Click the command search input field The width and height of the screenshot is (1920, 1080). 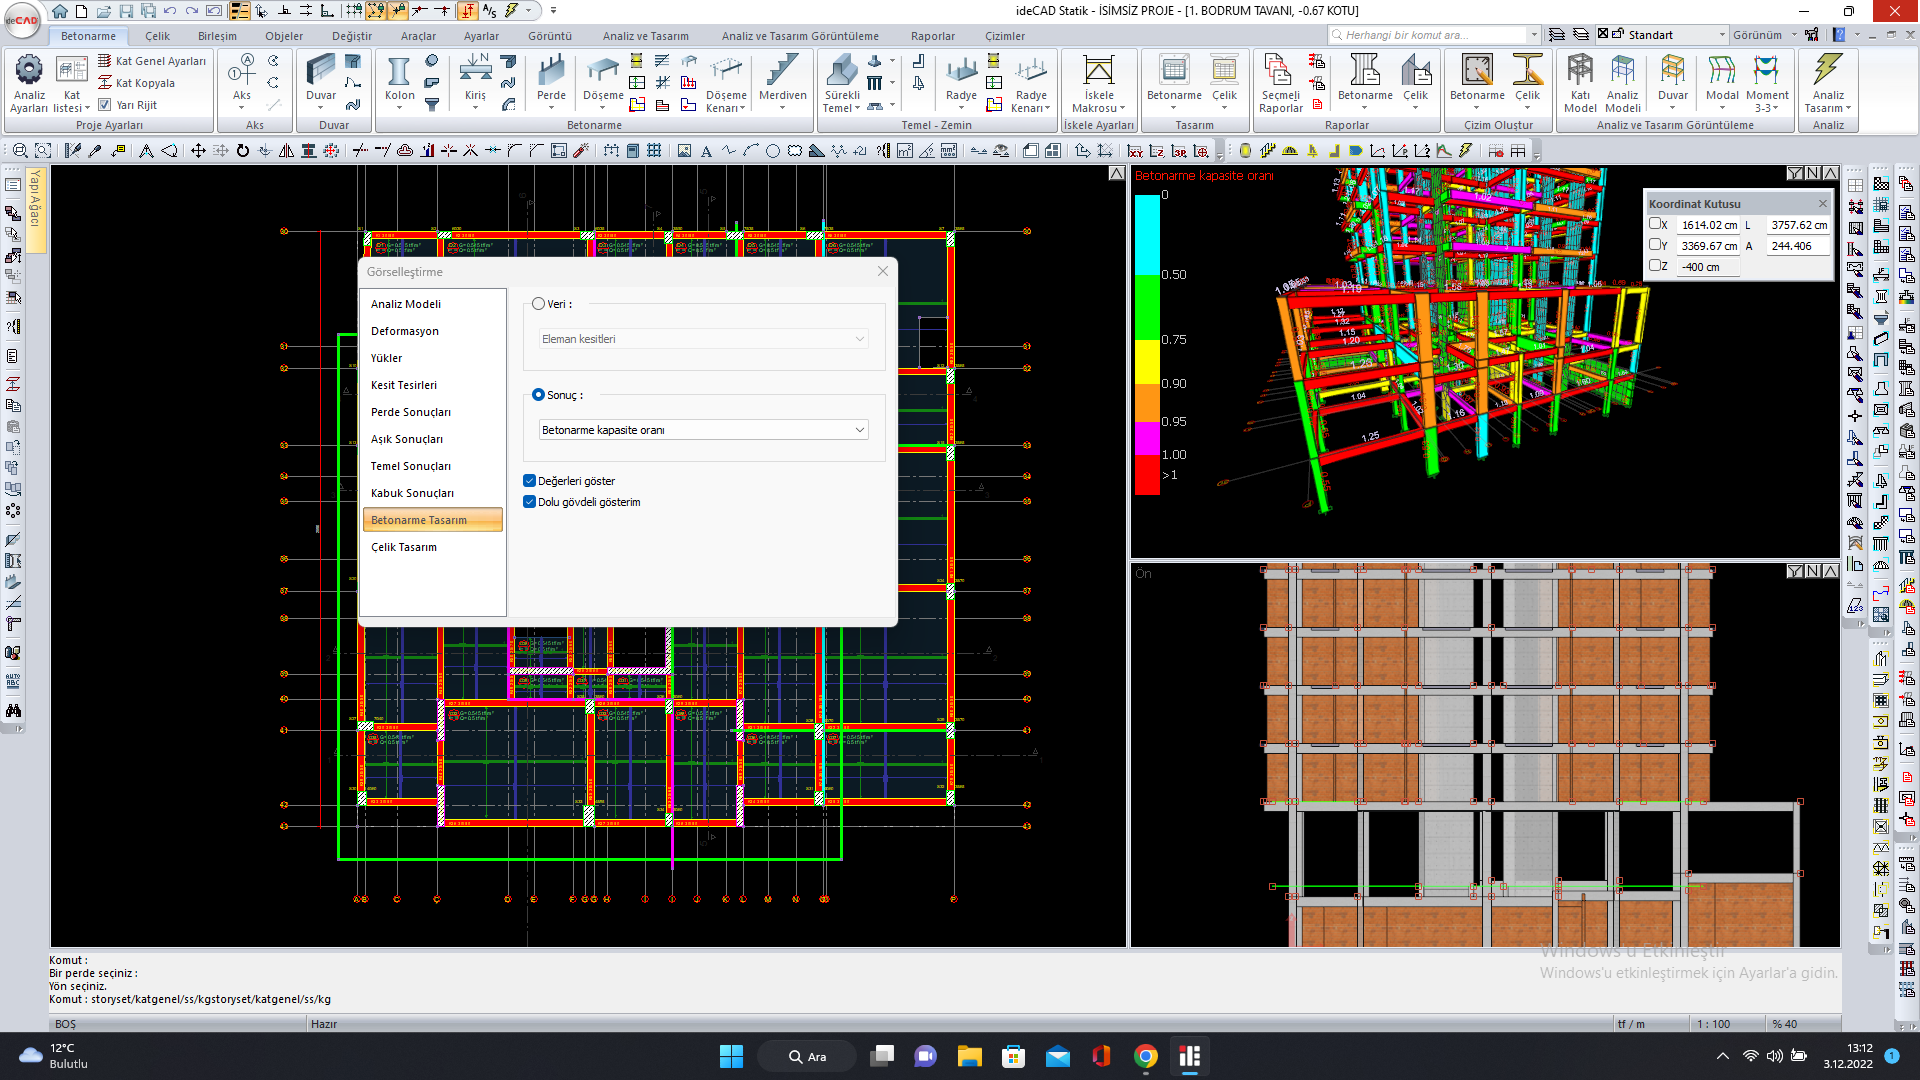click(1433, 35)
